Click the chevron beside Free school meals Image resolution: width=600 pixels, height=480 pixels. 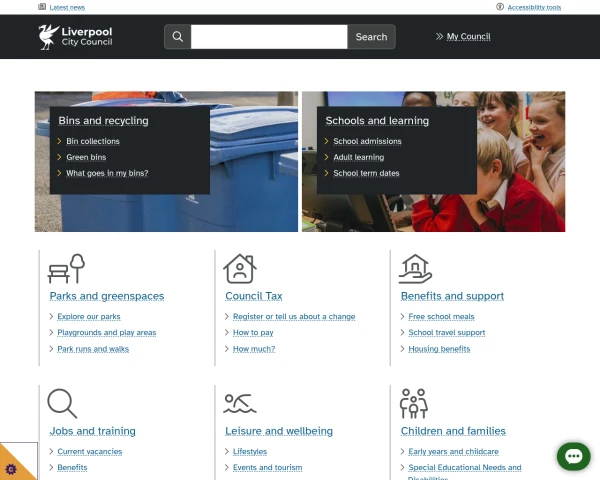[x=403, y=316]
